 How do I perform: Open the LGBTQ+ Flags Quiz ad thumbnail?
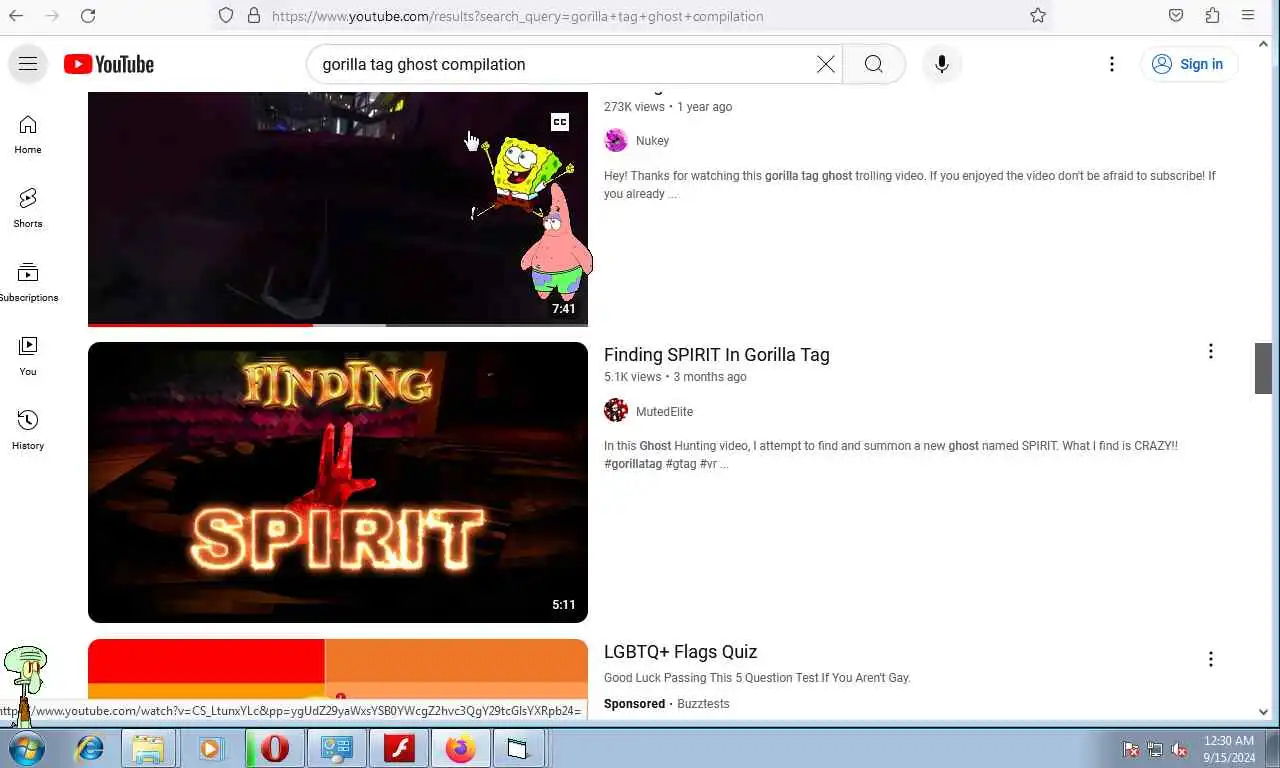click(x=338, y=670)
